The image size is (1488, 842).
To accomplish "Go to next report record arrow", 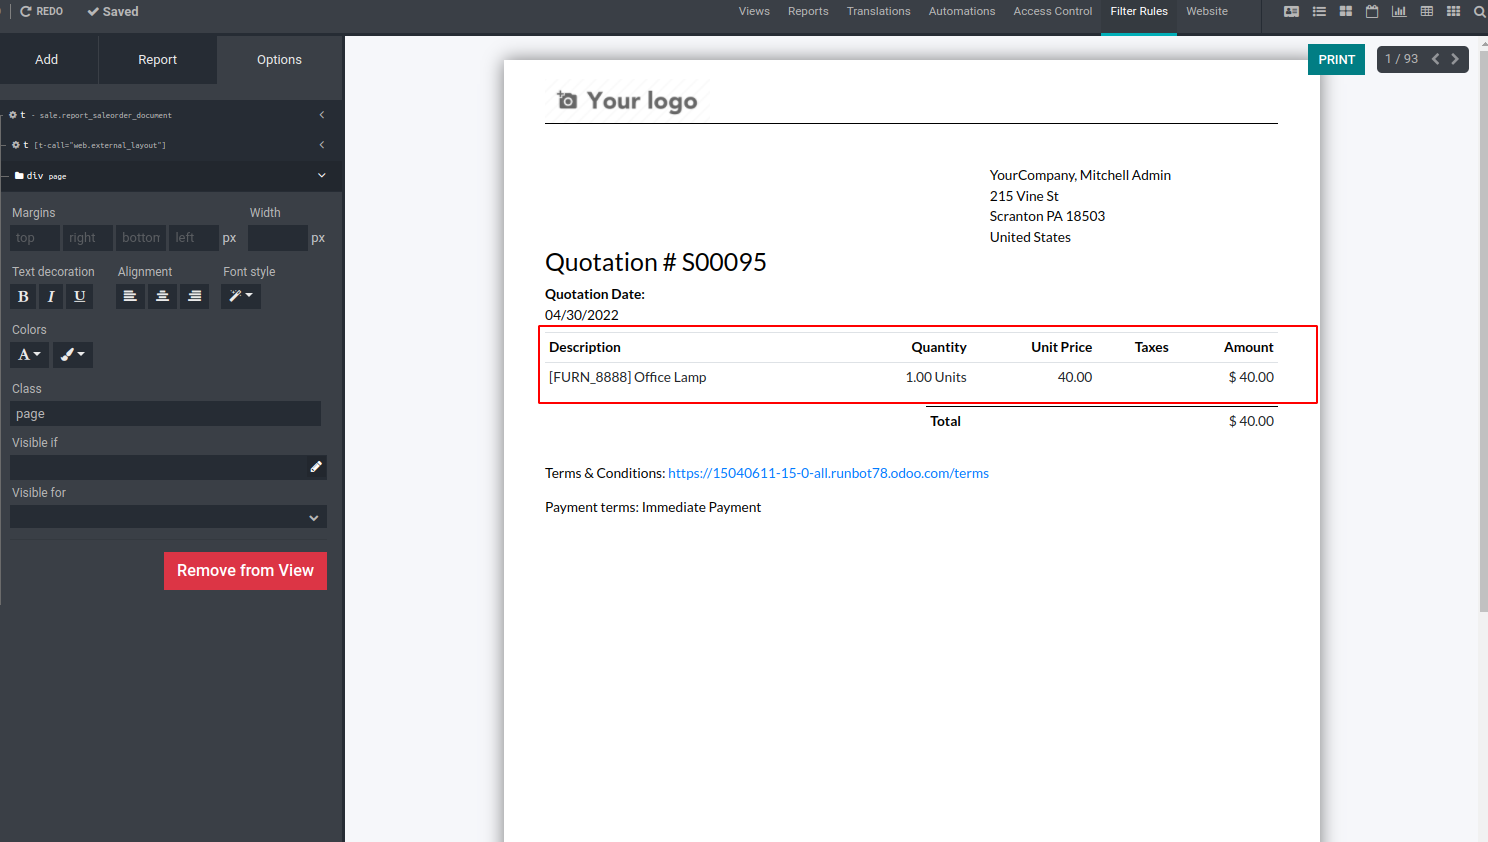I will pos(1455,59).
